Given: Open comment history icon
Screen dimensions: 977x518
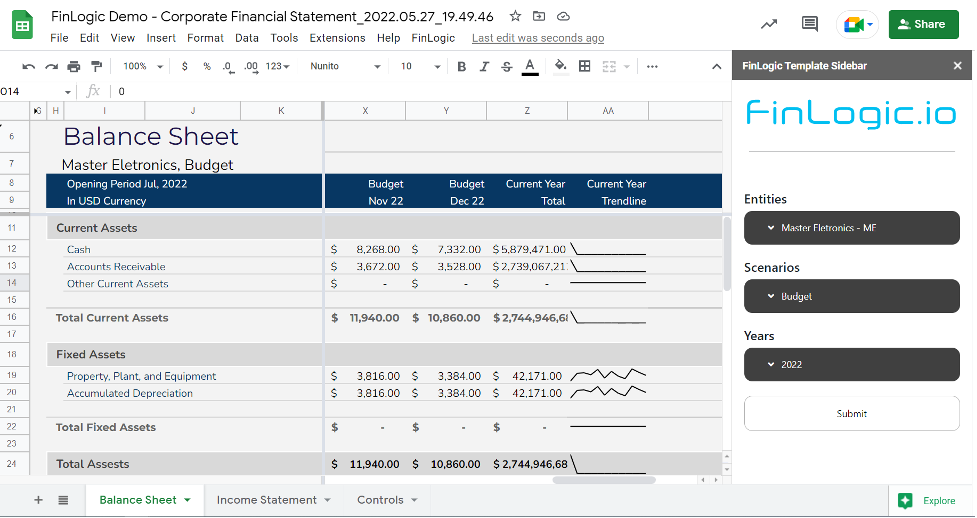Looking at the screenshot, I should pyautogui.click(x=809, y=24).
